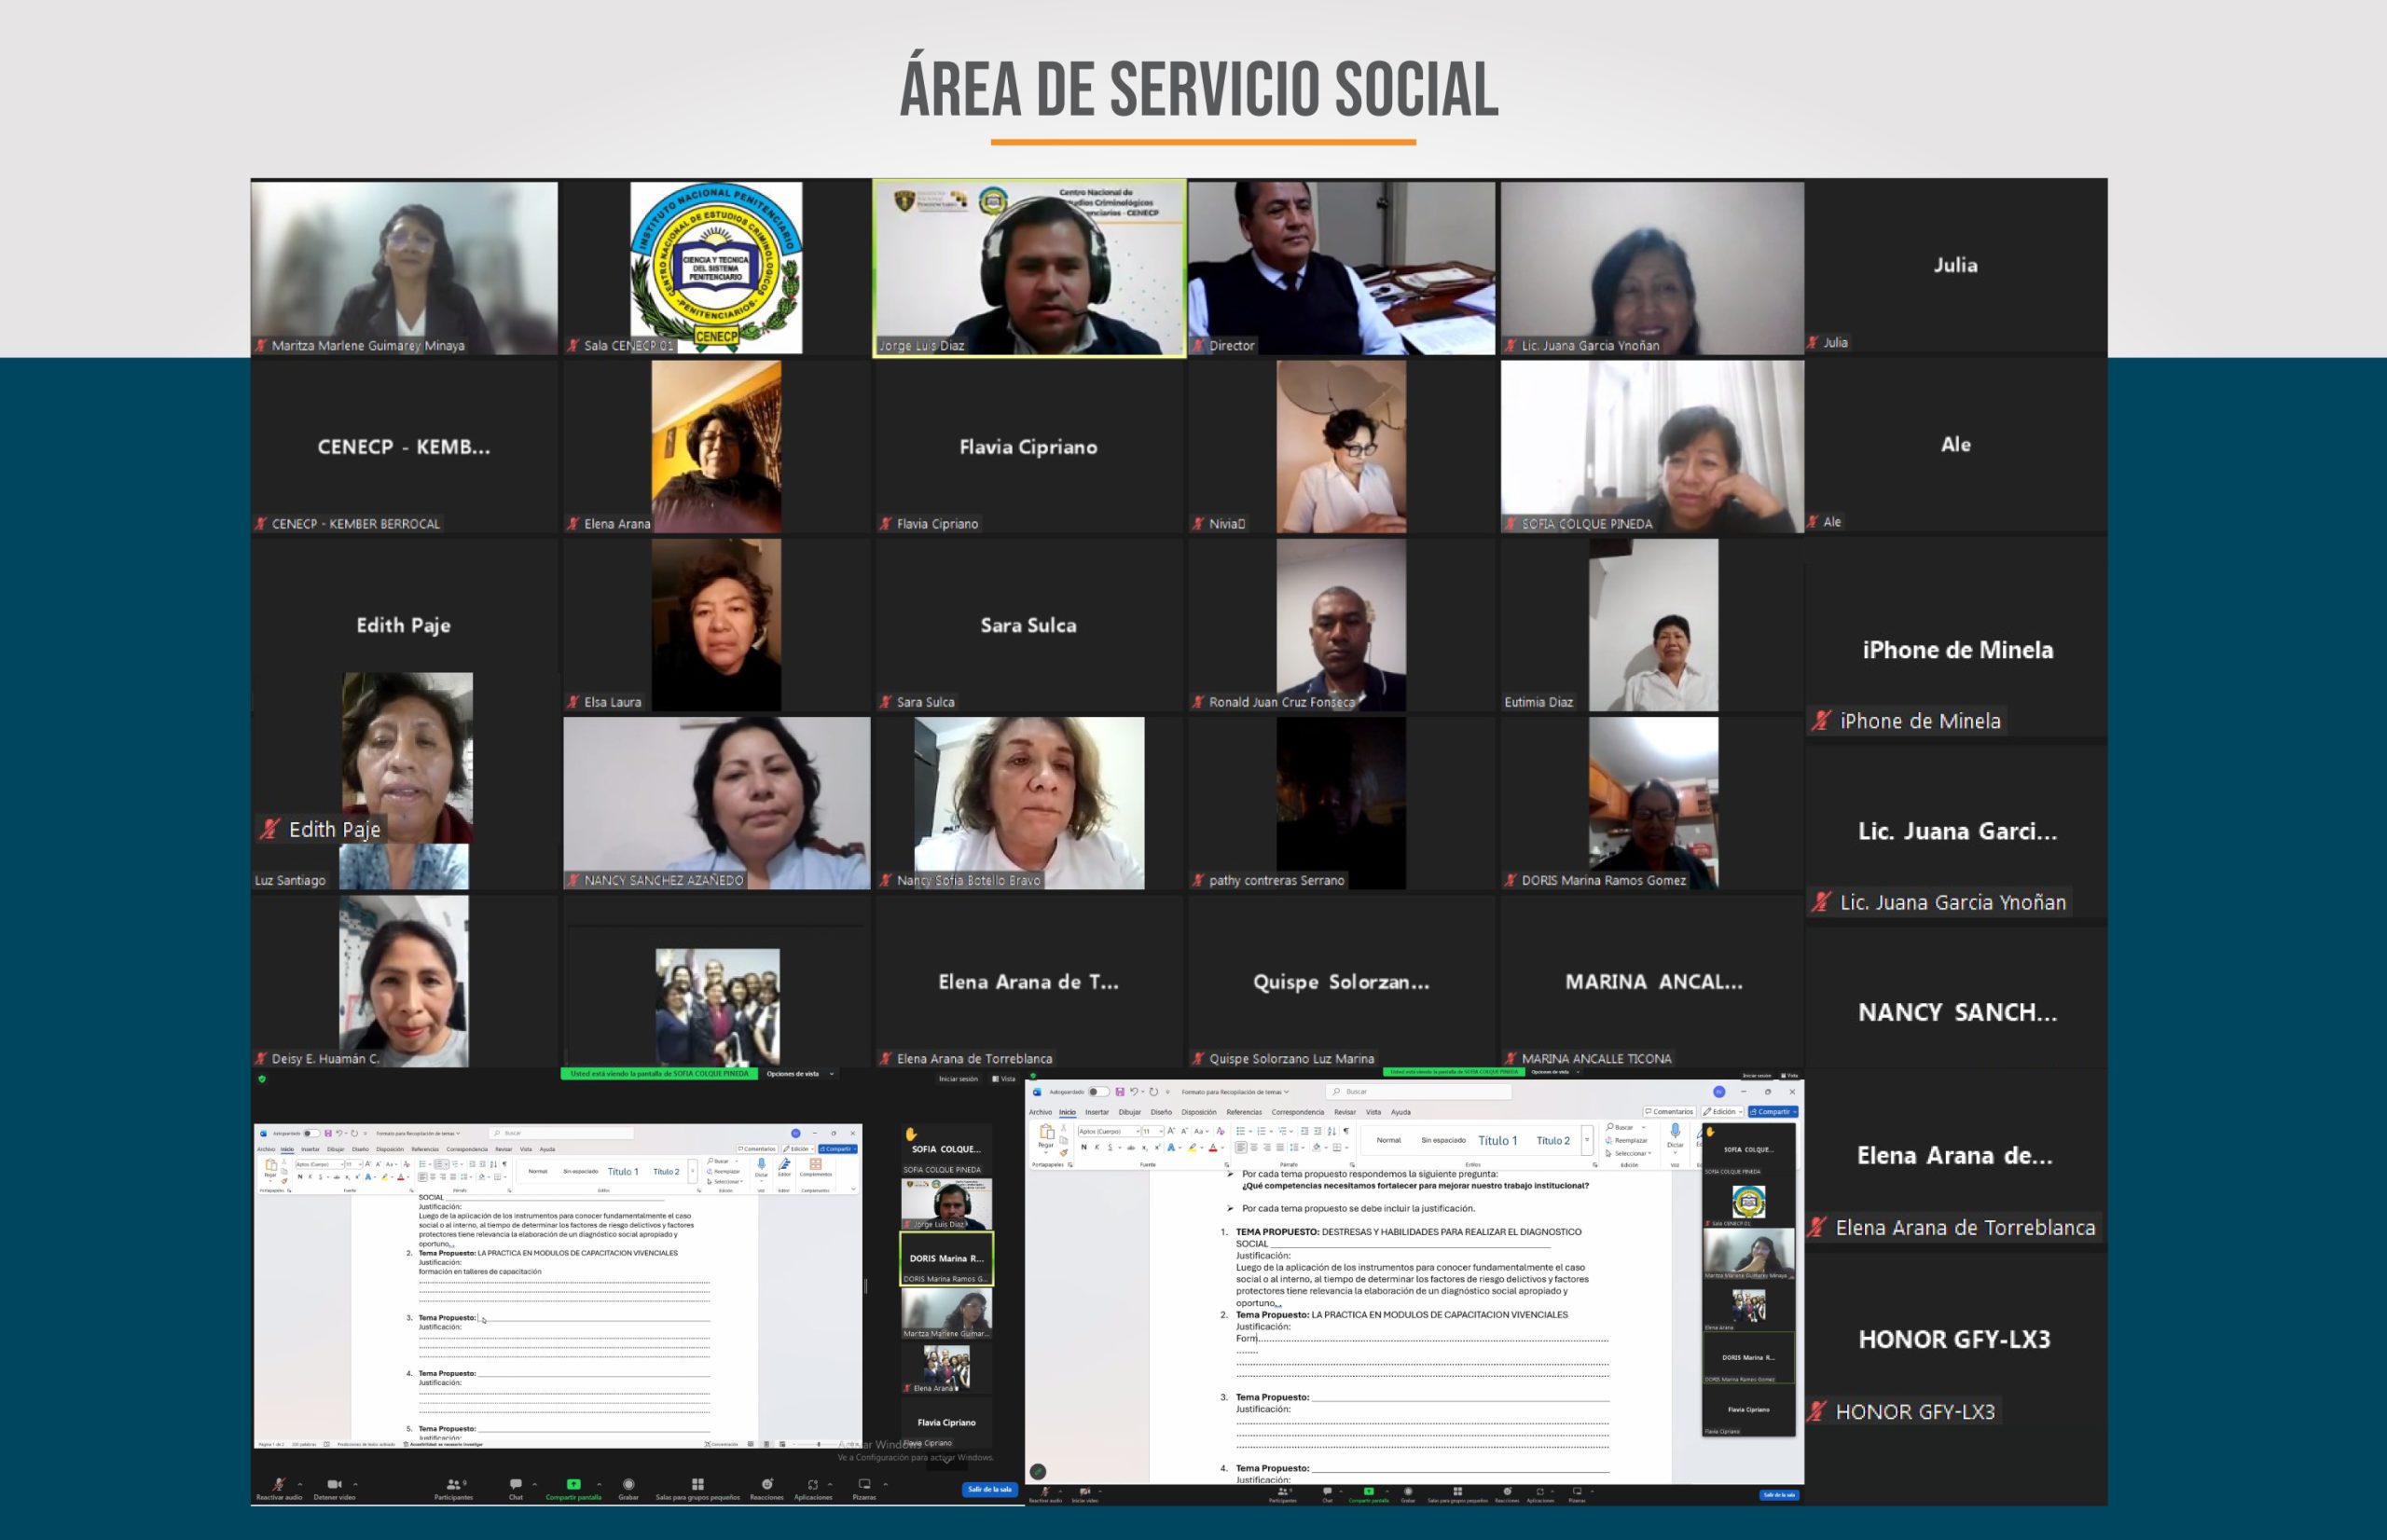Toggle Autoguardado switch in right Word window
The image size is (2387, 1540).
pos(1097,1092)
